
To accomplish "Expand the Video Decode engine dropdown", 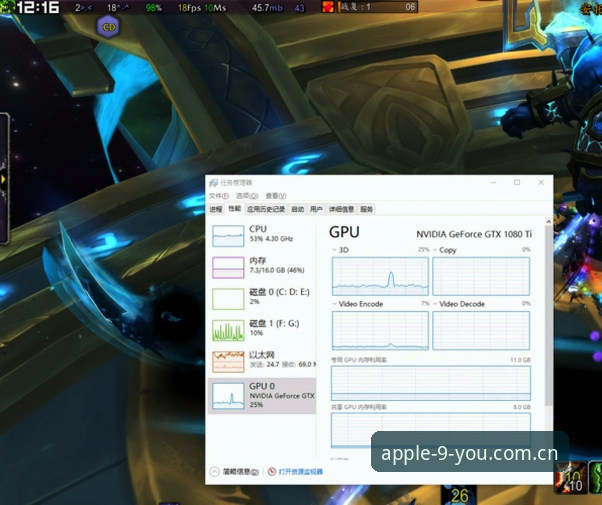I will (435, 304).
